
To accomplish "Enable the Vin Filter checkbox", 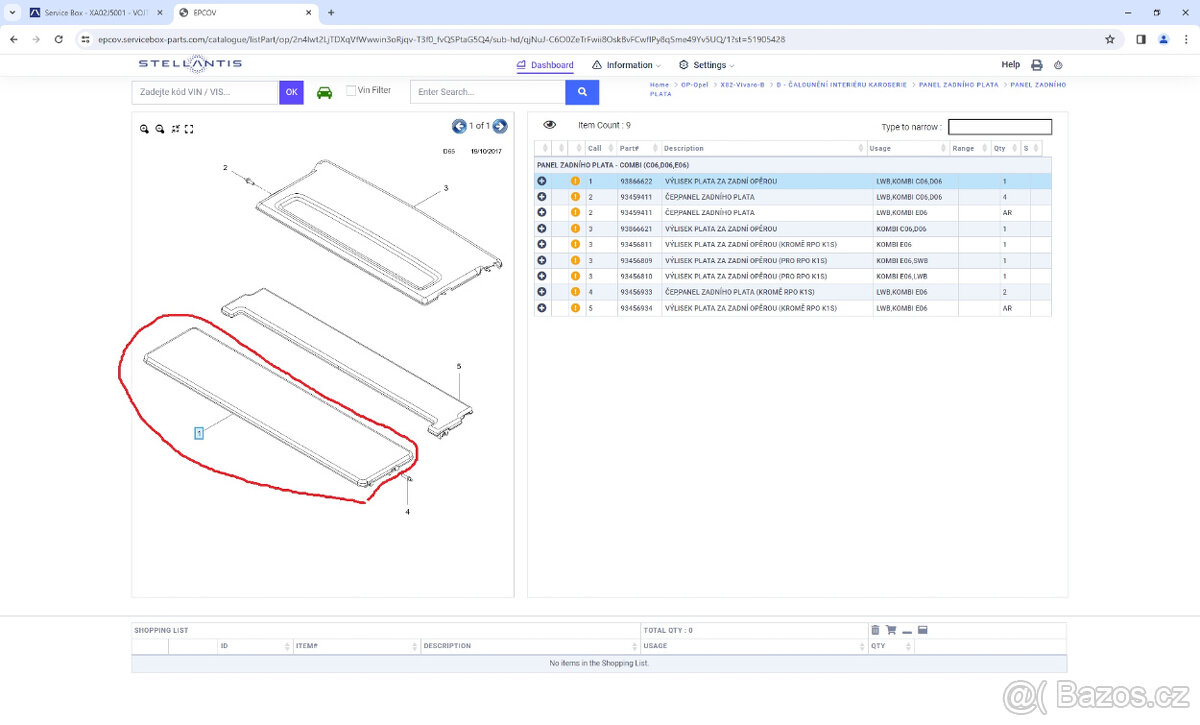I will coord(351,91).
